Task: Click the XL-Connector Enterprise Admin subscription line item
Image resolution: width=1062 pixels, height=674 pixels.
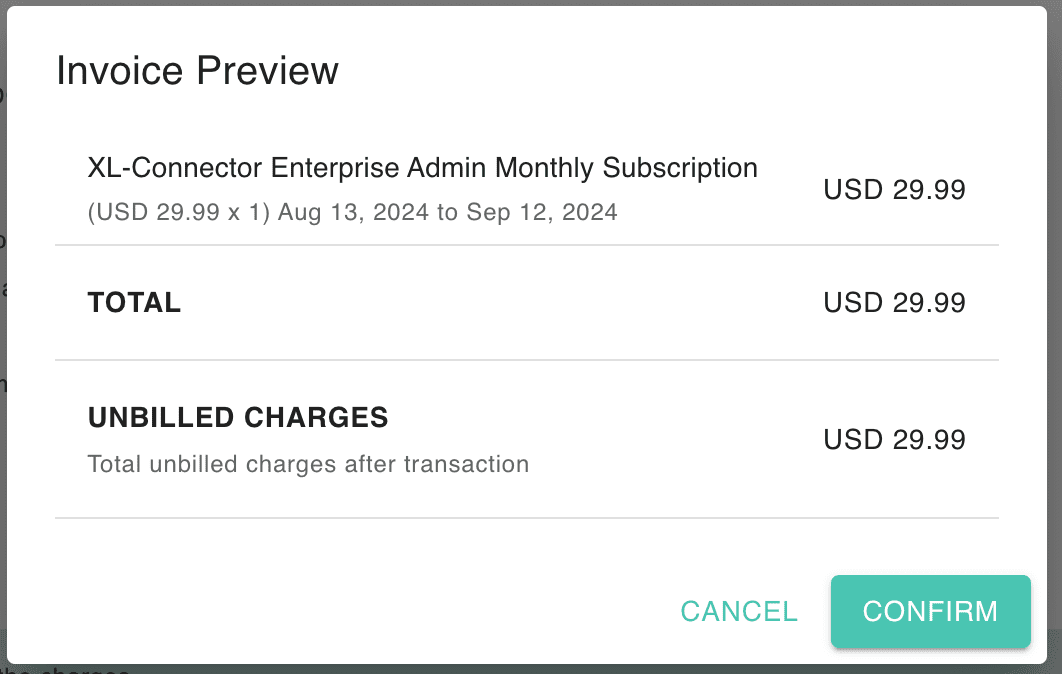Action: coord(422,167)
